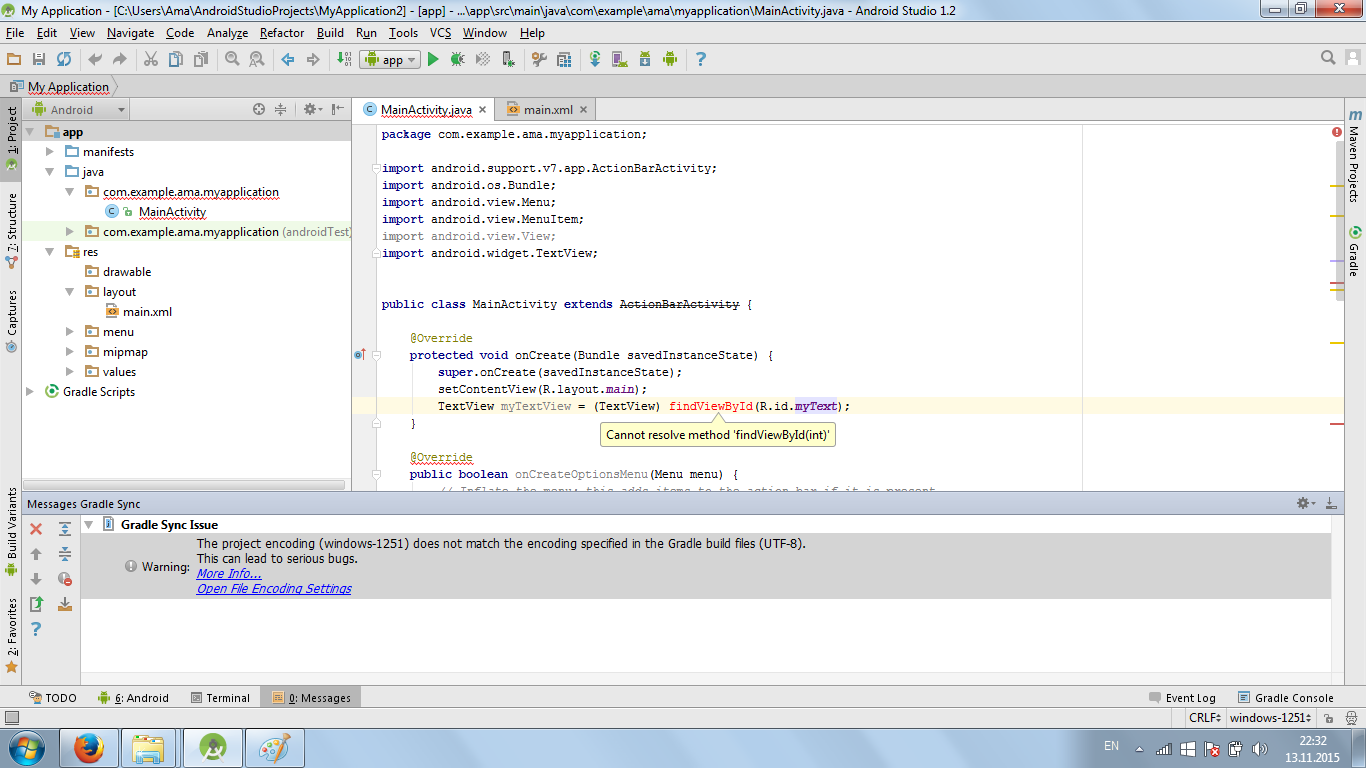
Task: Click Open File Encoding Settings link
Action: (274, 589)
